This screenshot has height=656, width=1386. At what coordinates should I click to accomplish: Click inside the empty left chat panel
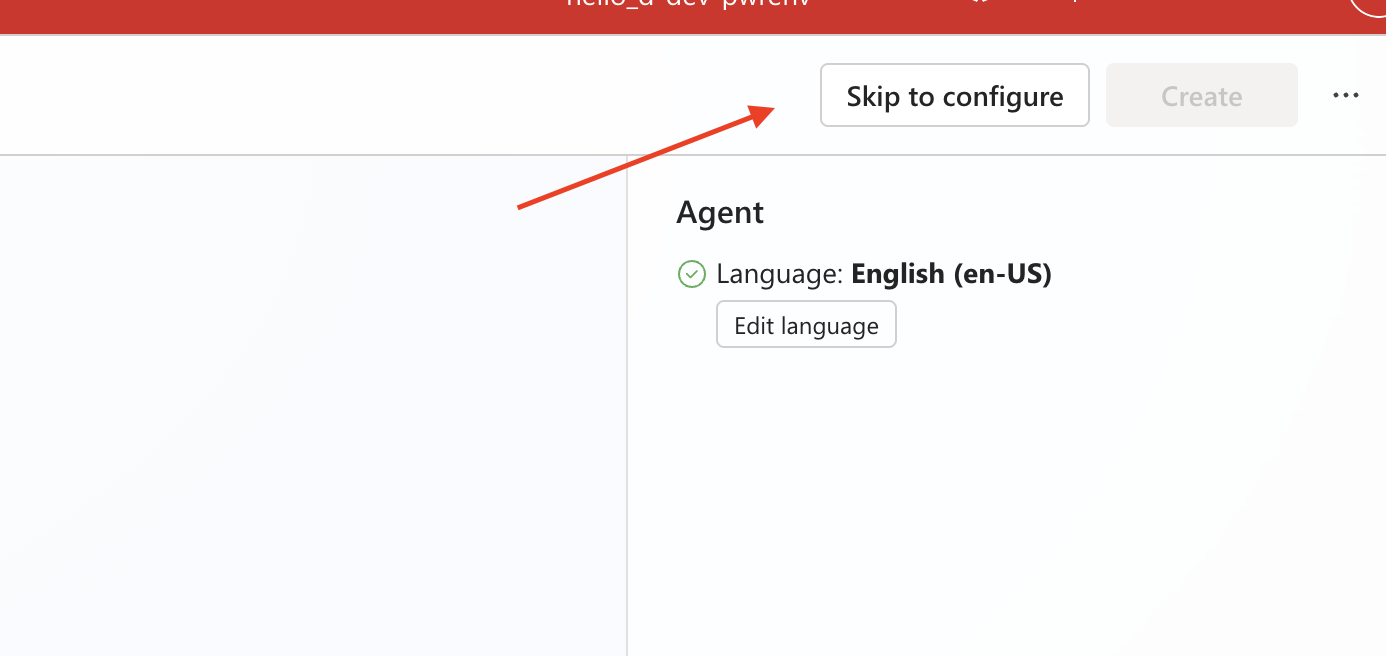pos(313,405)
